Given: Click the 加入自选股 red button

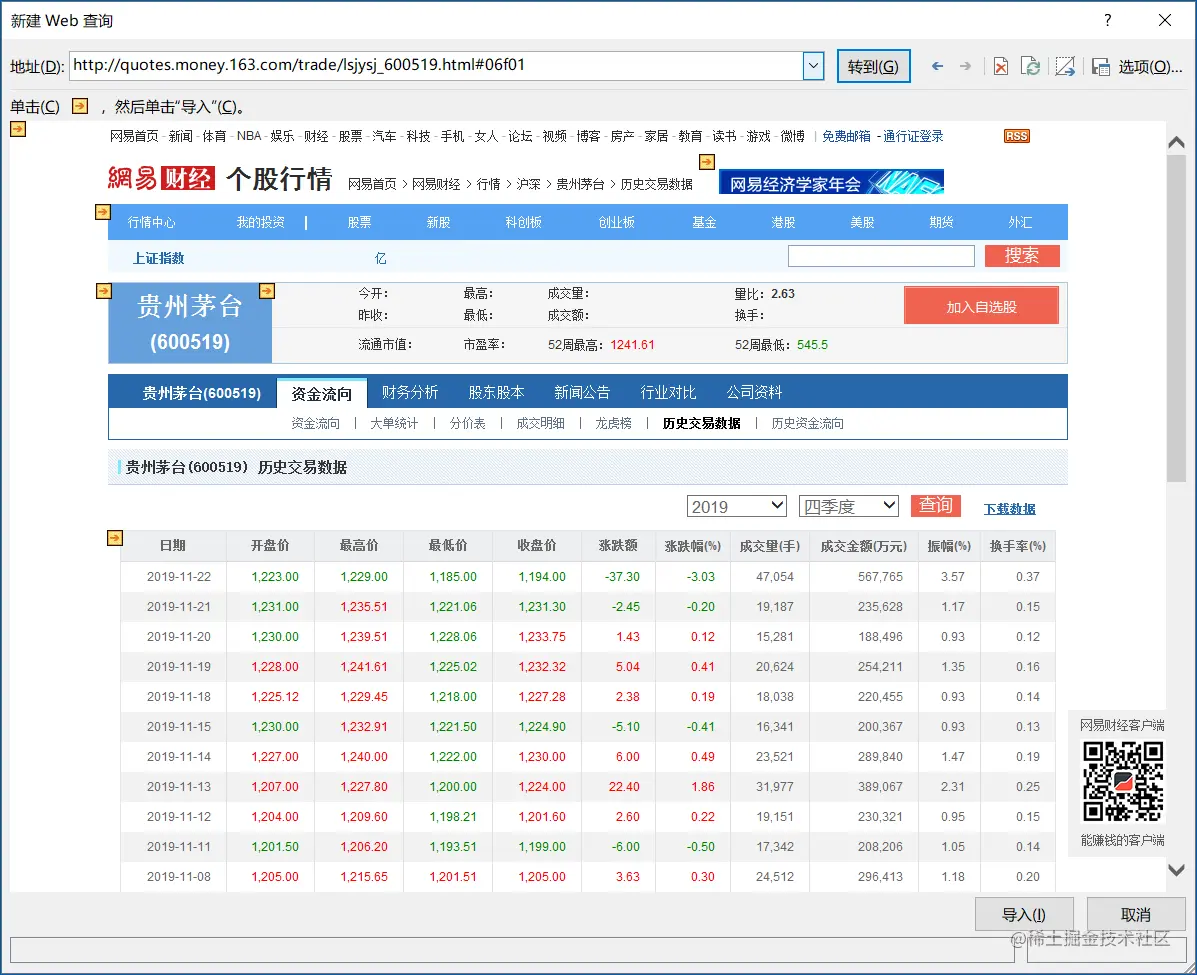Looking at the screenshot, I should click(x=981, y=305).
